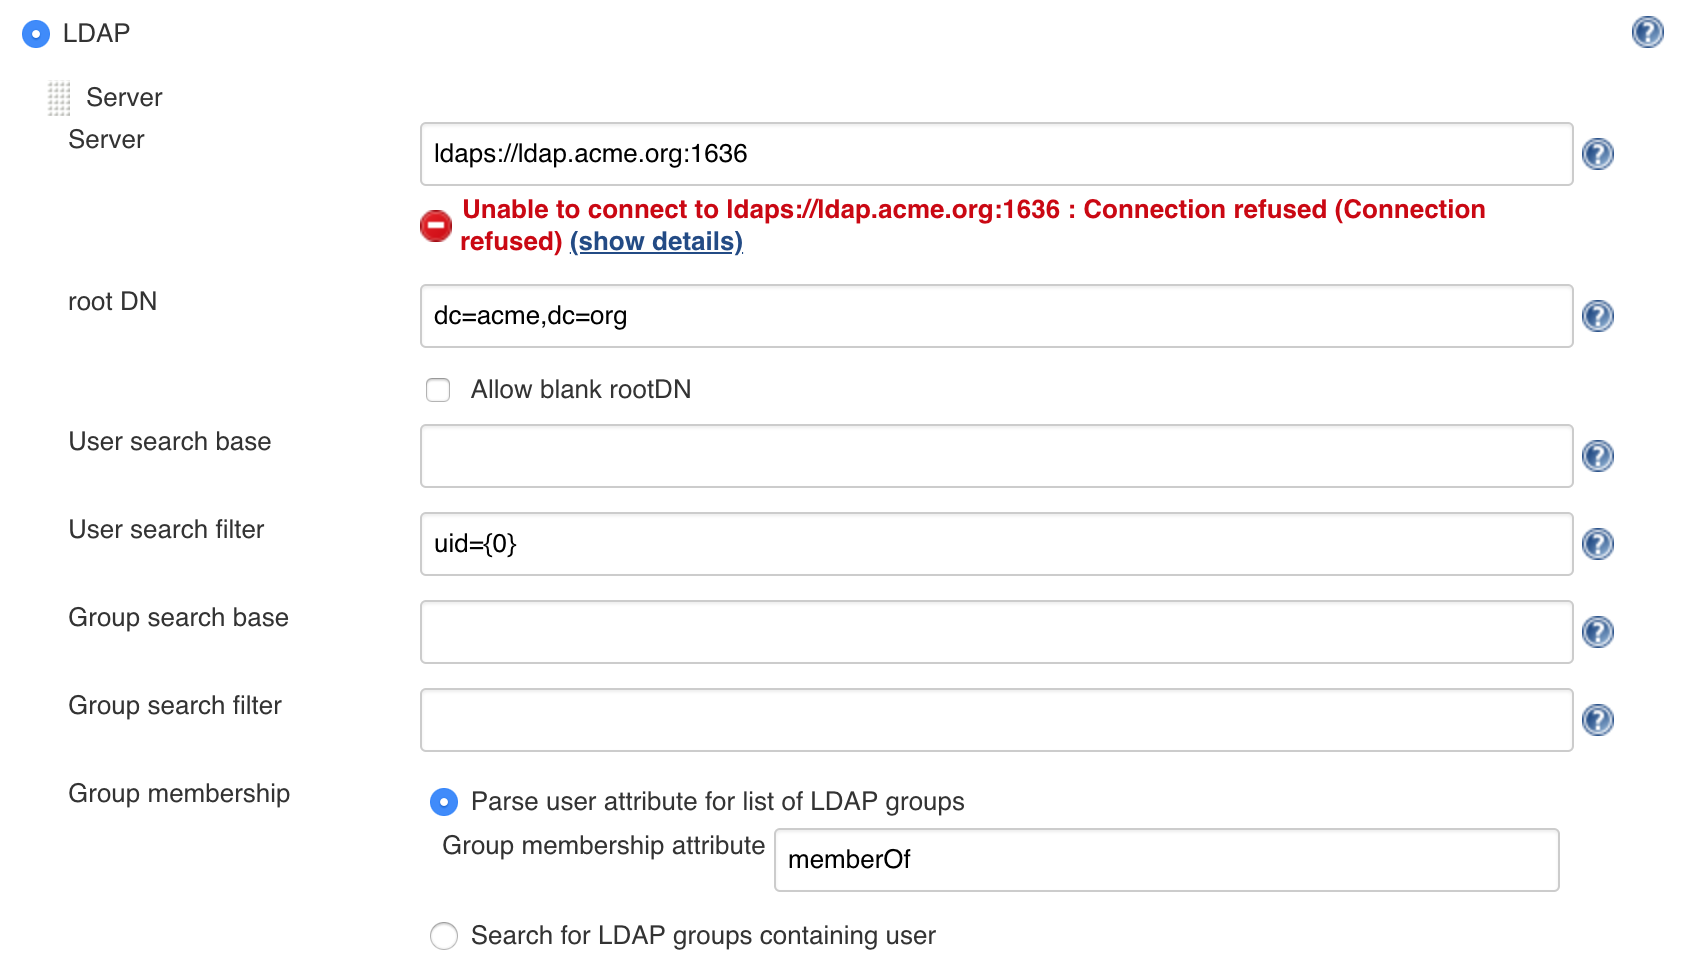Open help for the Server field
The width and height of the screenshot is (1690, 970).
(1597, 154)
